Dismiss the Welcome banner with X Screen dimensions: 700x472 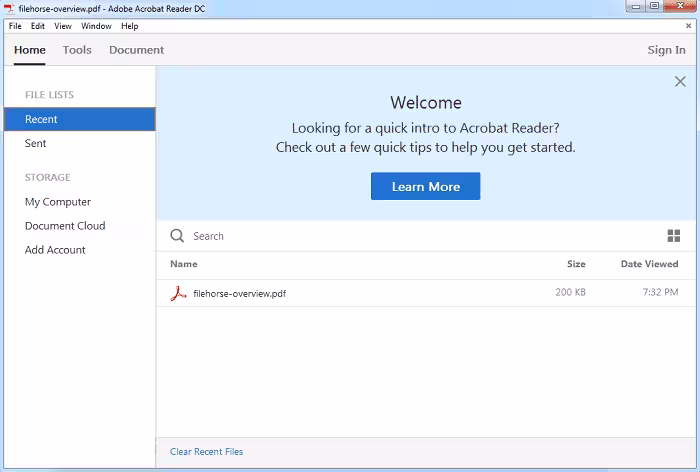tap(680, 81)
